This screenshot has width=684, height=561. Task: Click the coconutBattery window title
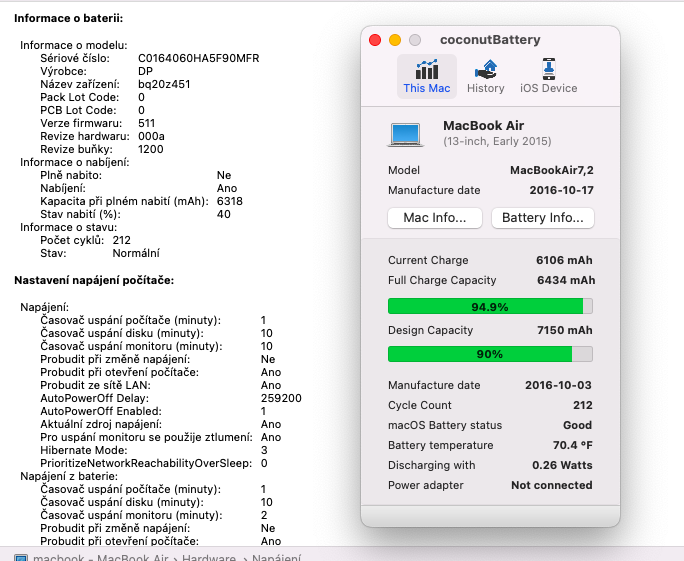point(490,40)
